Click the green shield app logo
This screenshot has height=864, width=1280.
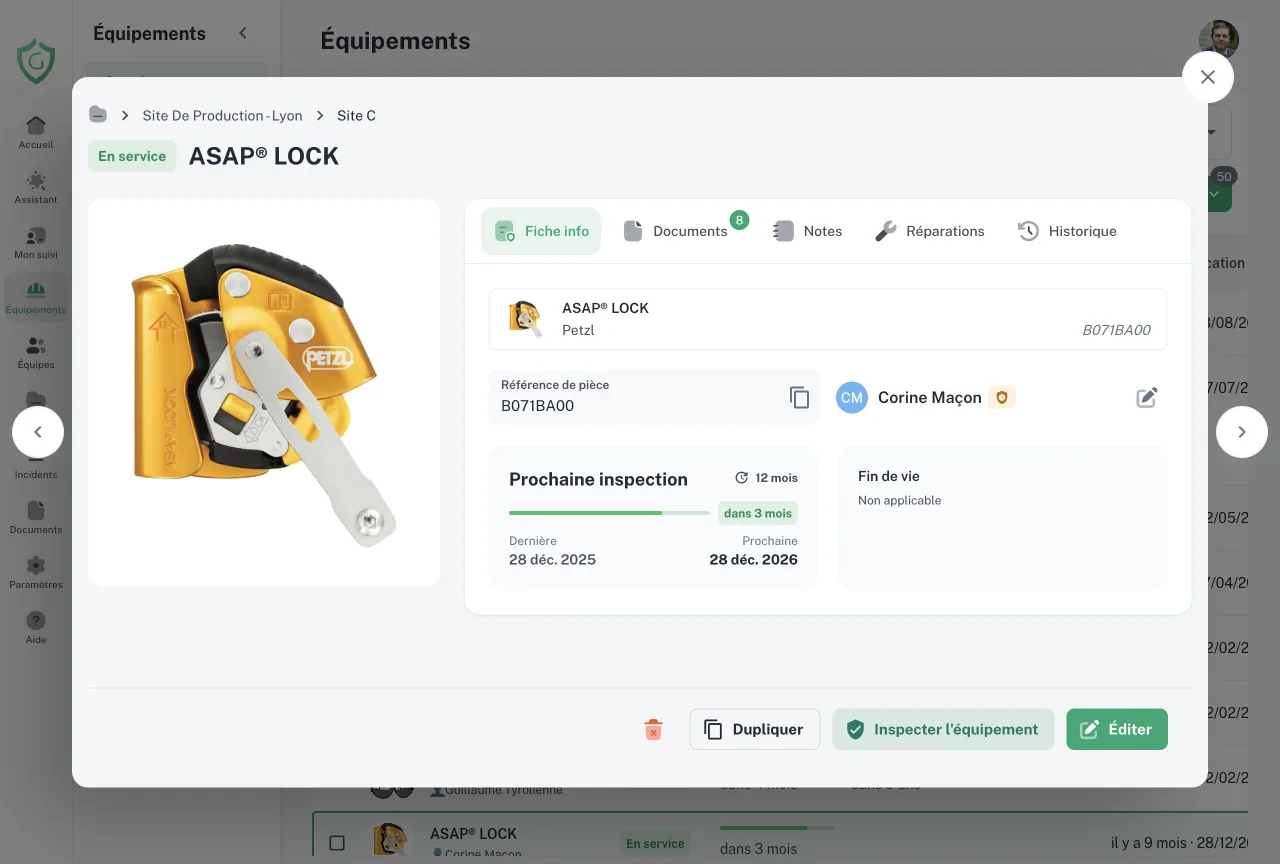pyautogui.click(x=36, y=61)
